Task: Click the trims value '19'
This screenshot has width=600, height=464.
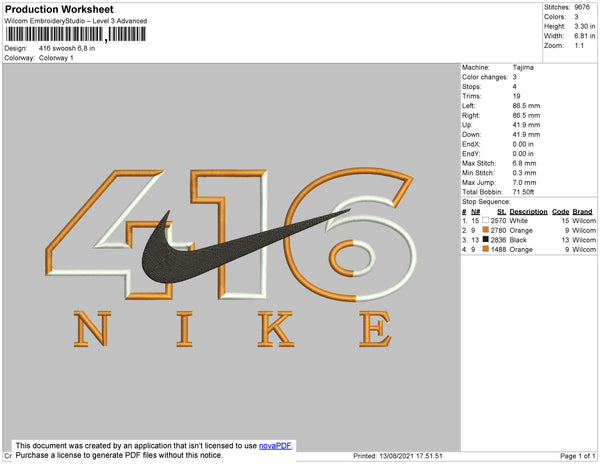Action: pyautogui.click(x=516, y=96)
